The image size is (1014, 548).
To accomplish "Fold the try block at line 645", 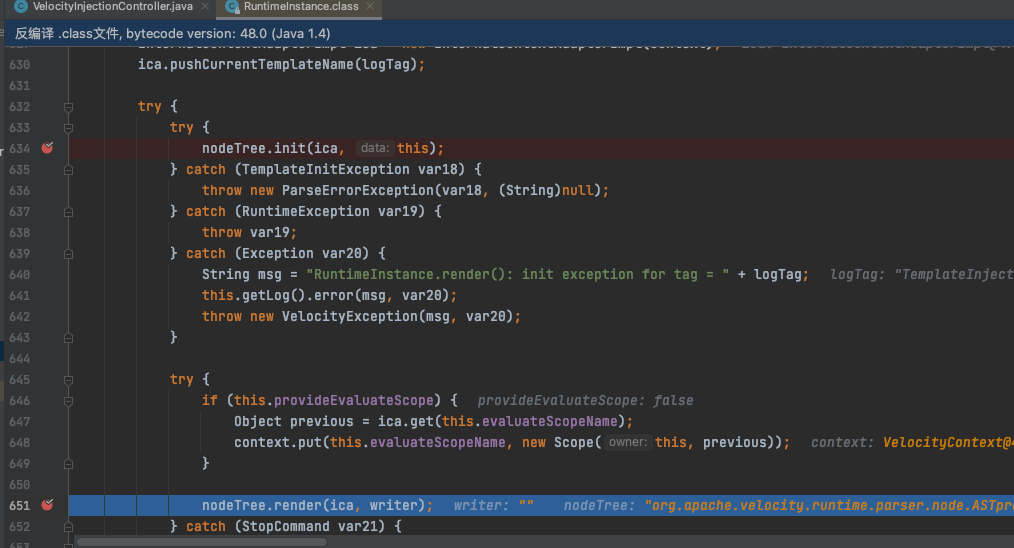I will [x=69, y=380].
